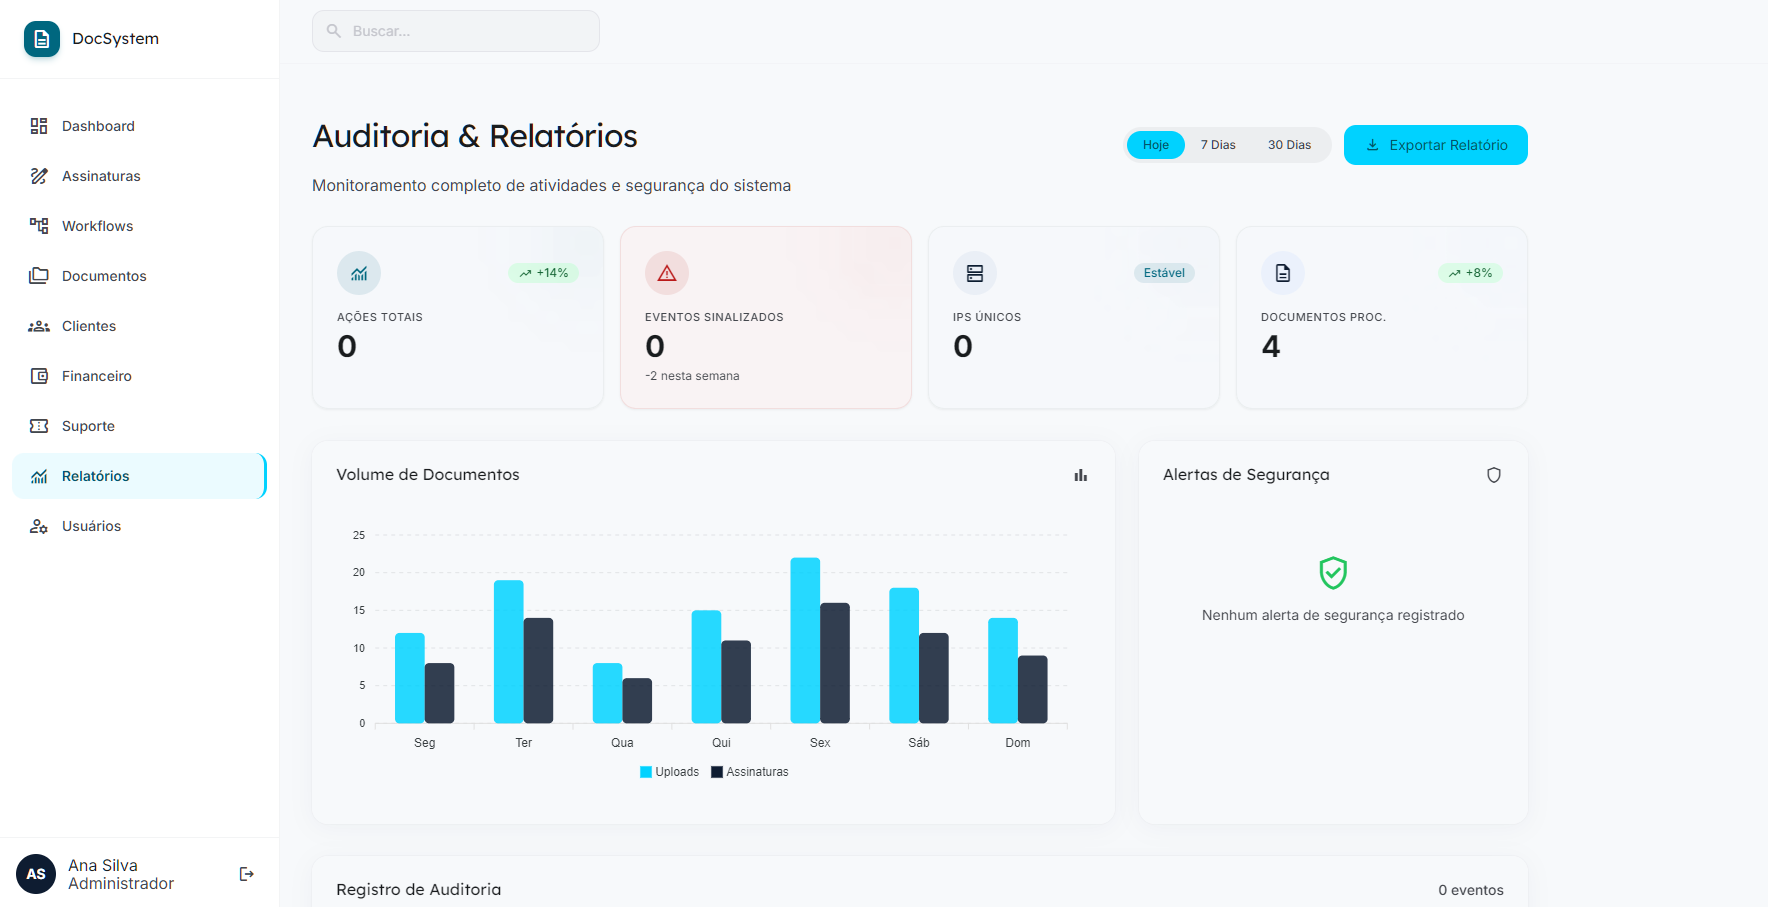
Task: Click the +14% trend badge
Action: coord(543,273)
